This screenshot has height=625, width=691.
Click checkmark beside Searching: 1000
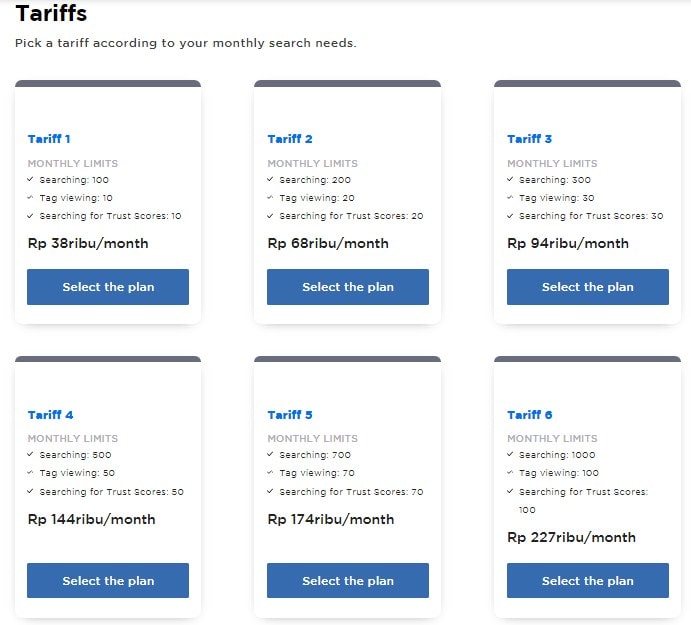coord(510,454)
